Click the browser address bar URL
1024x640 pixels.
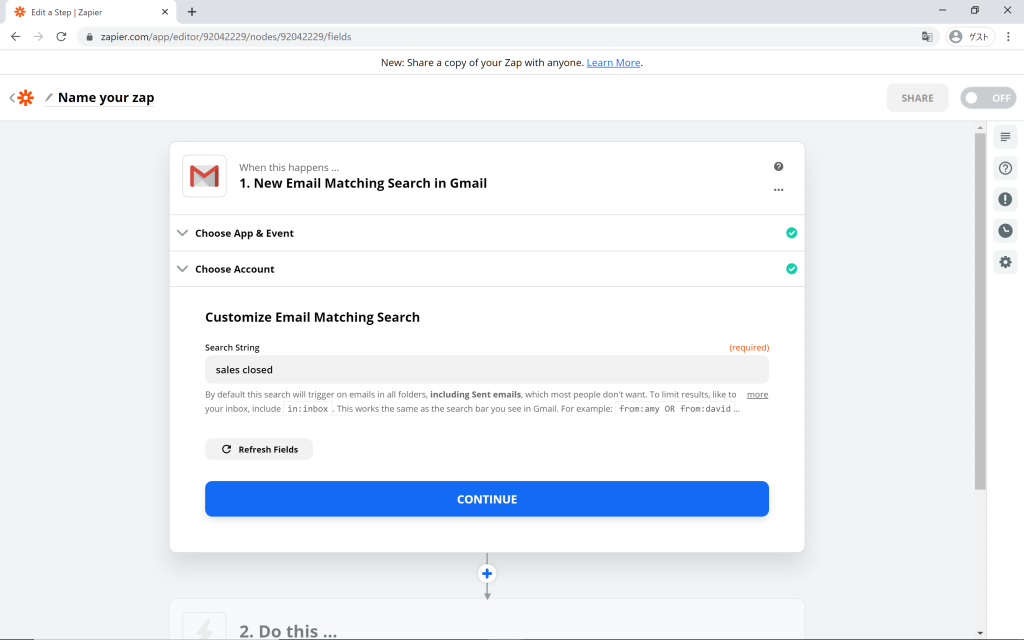tap(226, 37)
